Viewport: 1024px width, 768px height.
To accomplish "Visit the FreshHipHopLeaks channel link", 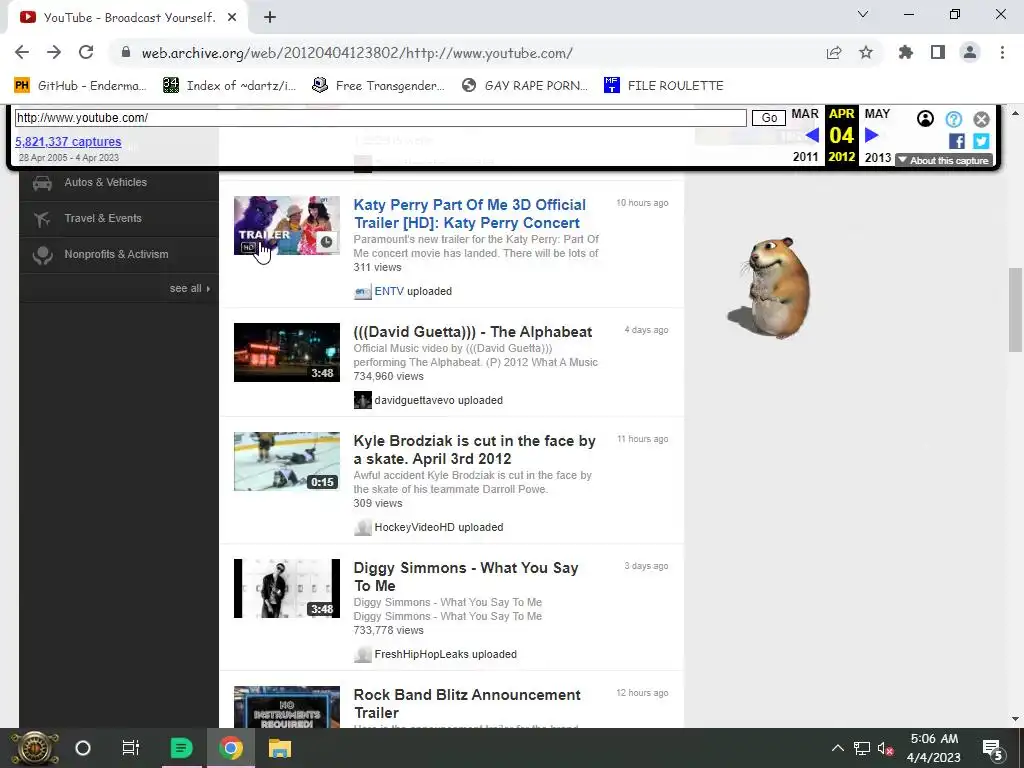I will (421, 654).
